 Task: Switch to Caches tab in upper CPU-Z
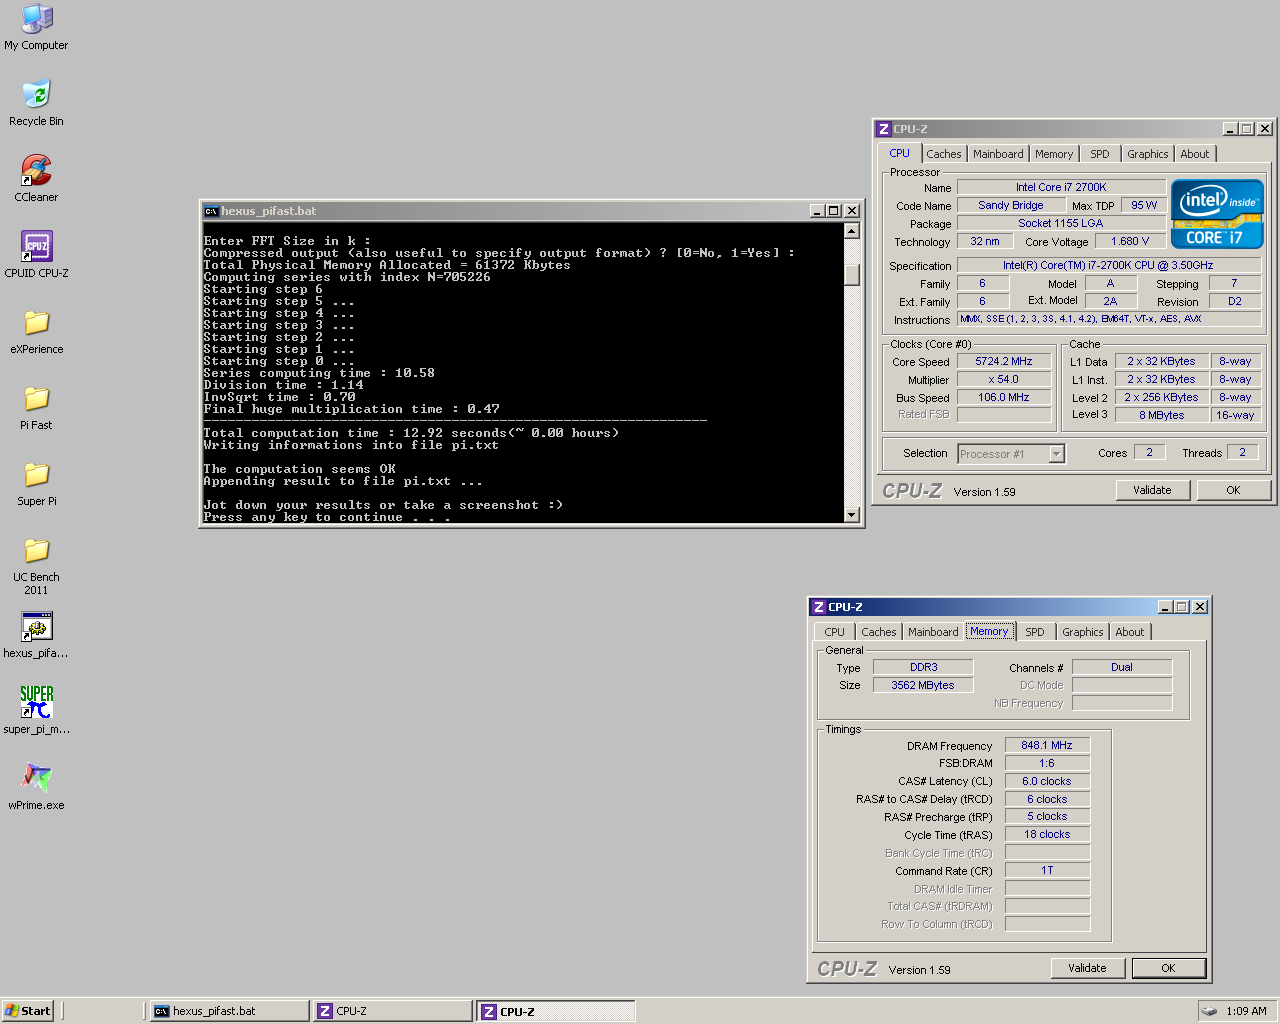(x=943, y=154)
